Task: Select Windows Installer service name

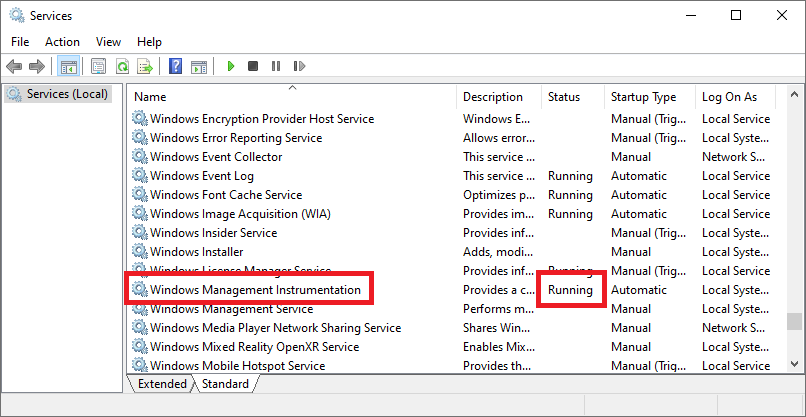Action: coord(197,252)
